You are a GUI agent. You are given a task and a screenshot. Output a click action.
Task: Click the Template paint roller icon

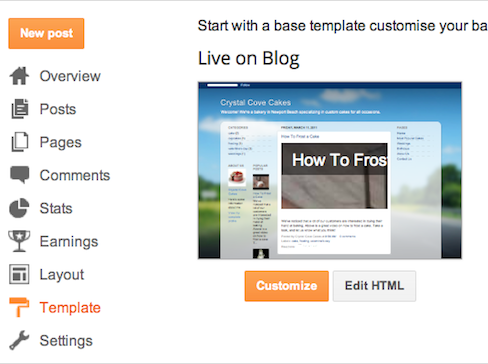point(19,307)
